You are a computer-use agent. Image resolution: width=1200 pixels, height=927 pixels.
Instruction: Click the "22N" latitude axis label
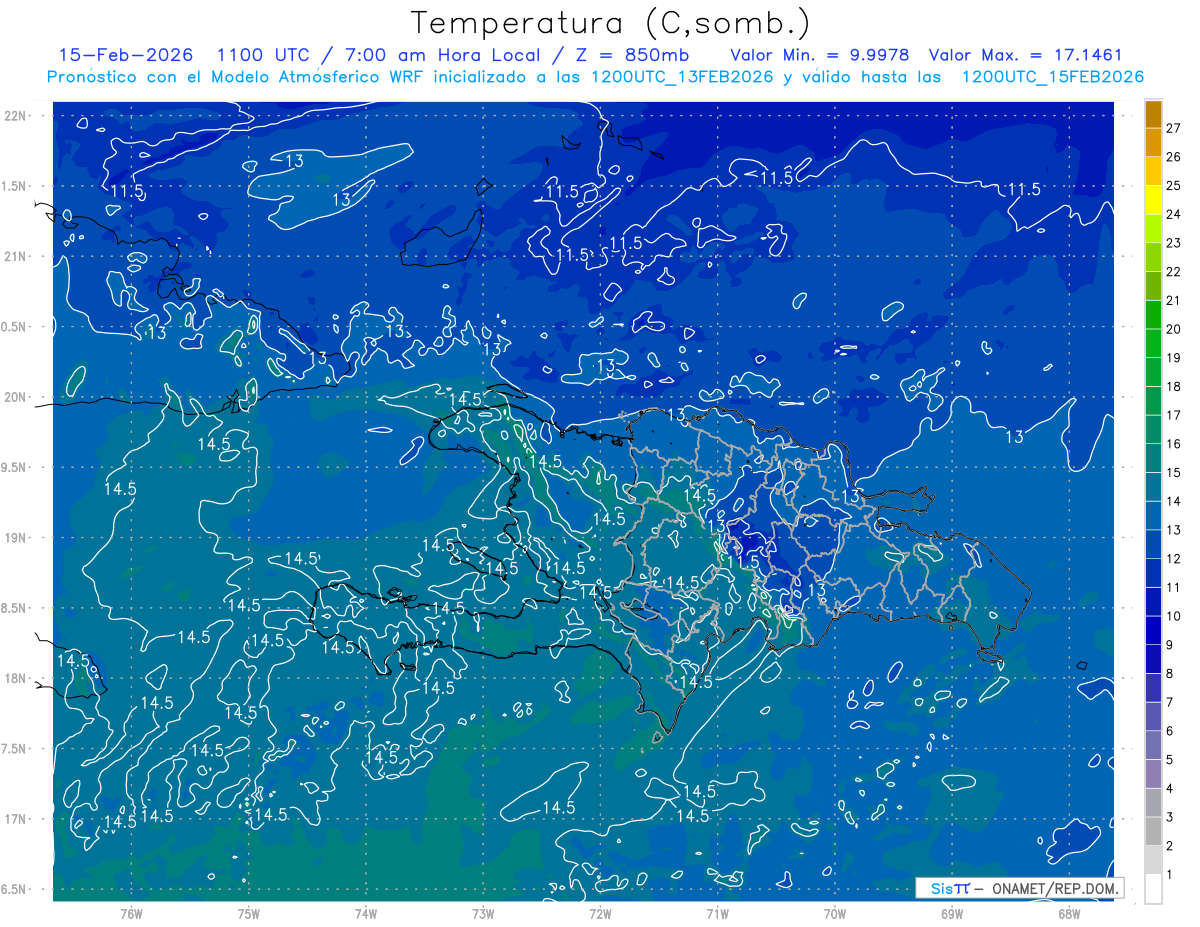pyautogui.click(x=16, y=115)
